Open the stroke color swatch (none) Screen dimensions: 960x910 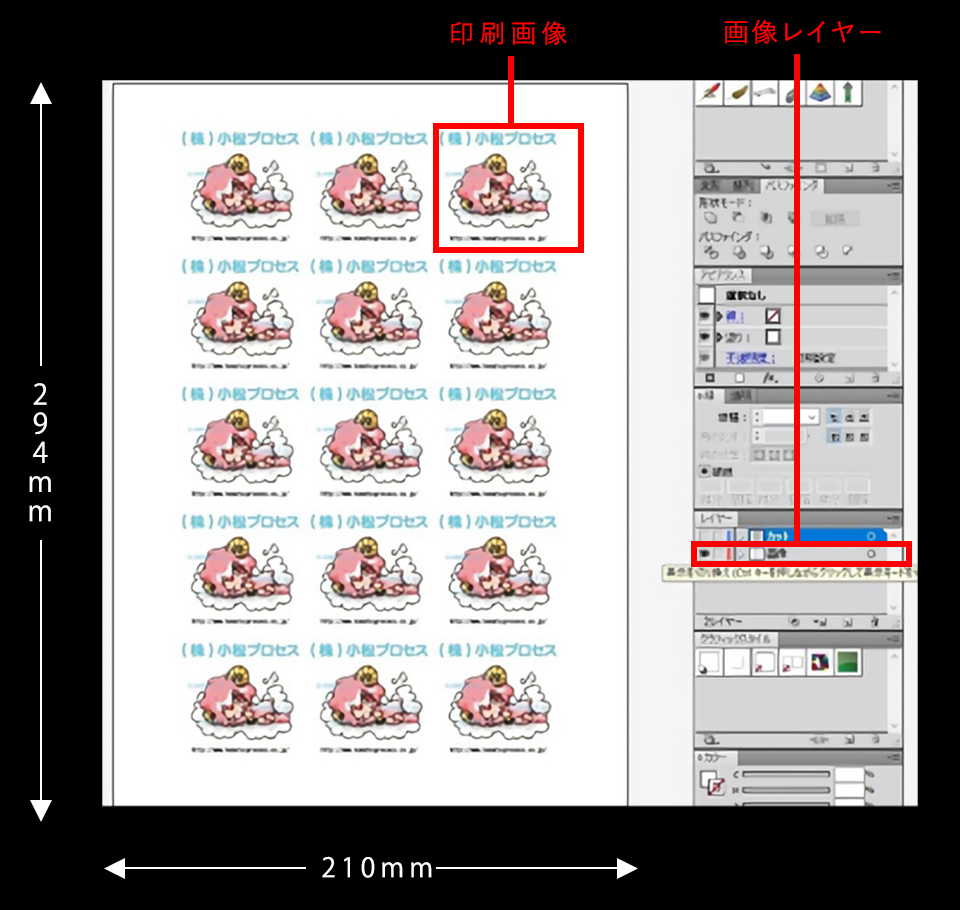pos(773,316)
